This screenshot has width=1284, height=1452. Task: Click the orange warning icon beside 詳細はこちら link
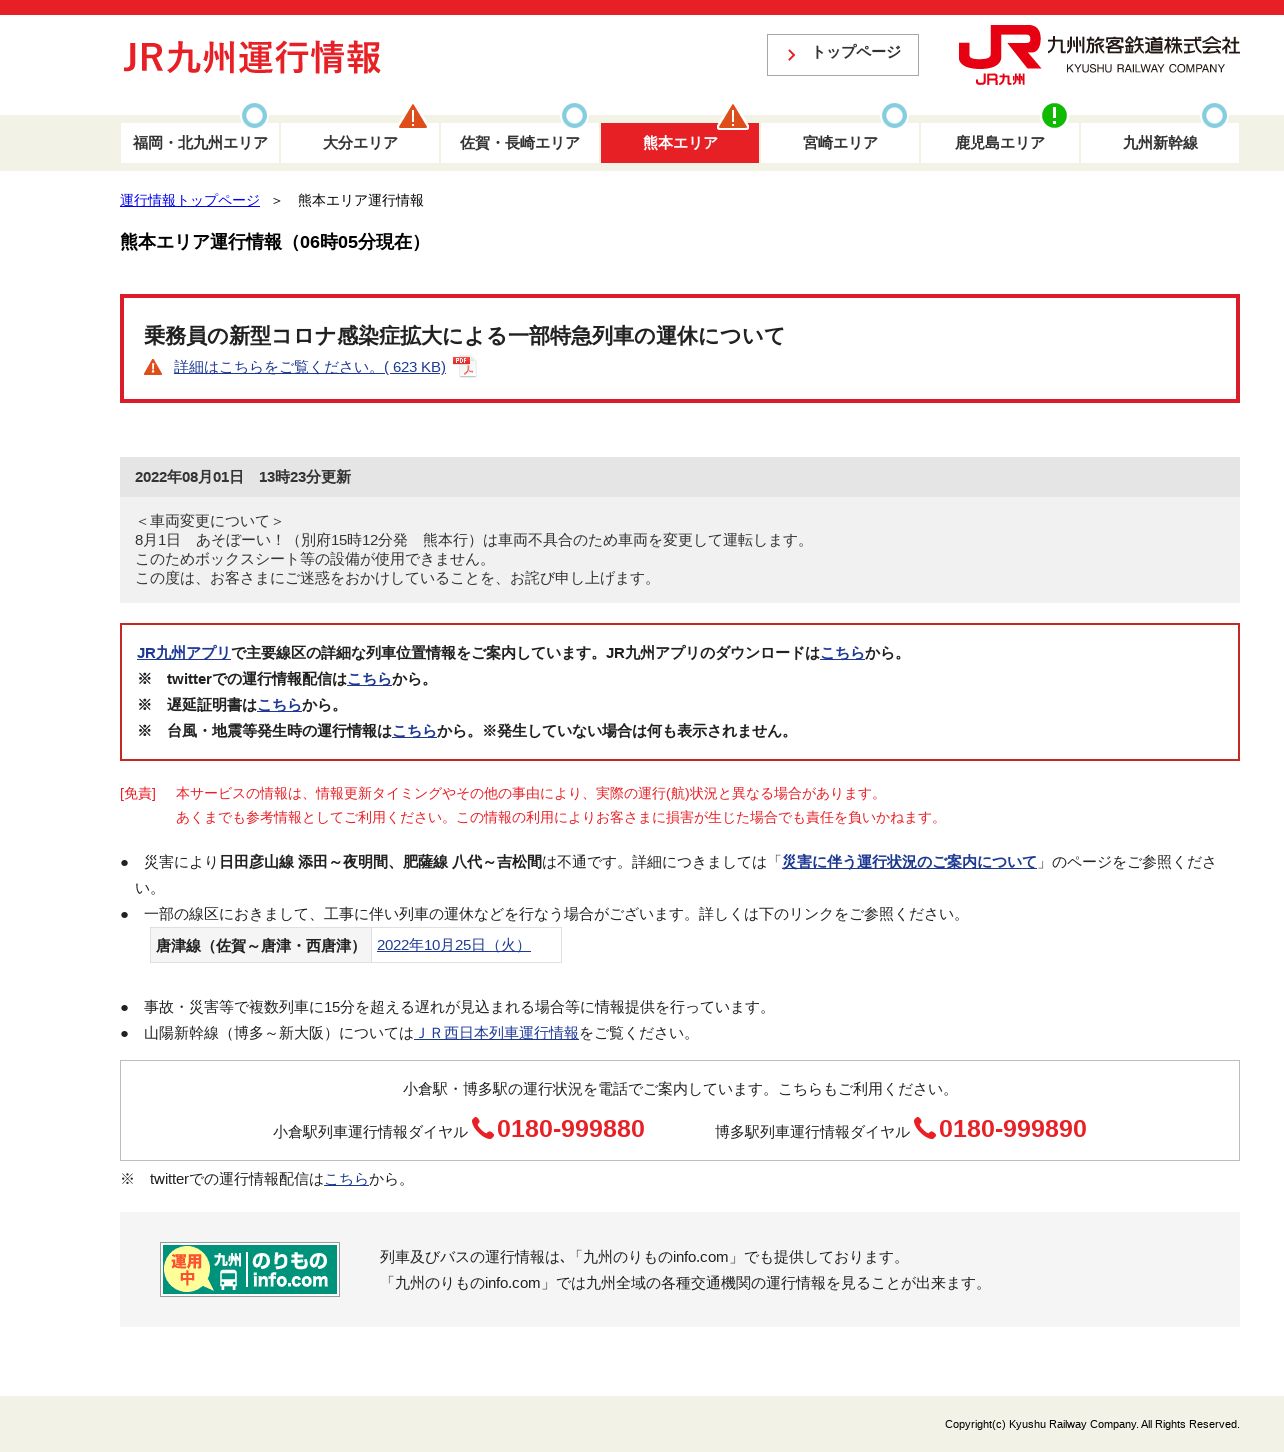pos(153,367)
